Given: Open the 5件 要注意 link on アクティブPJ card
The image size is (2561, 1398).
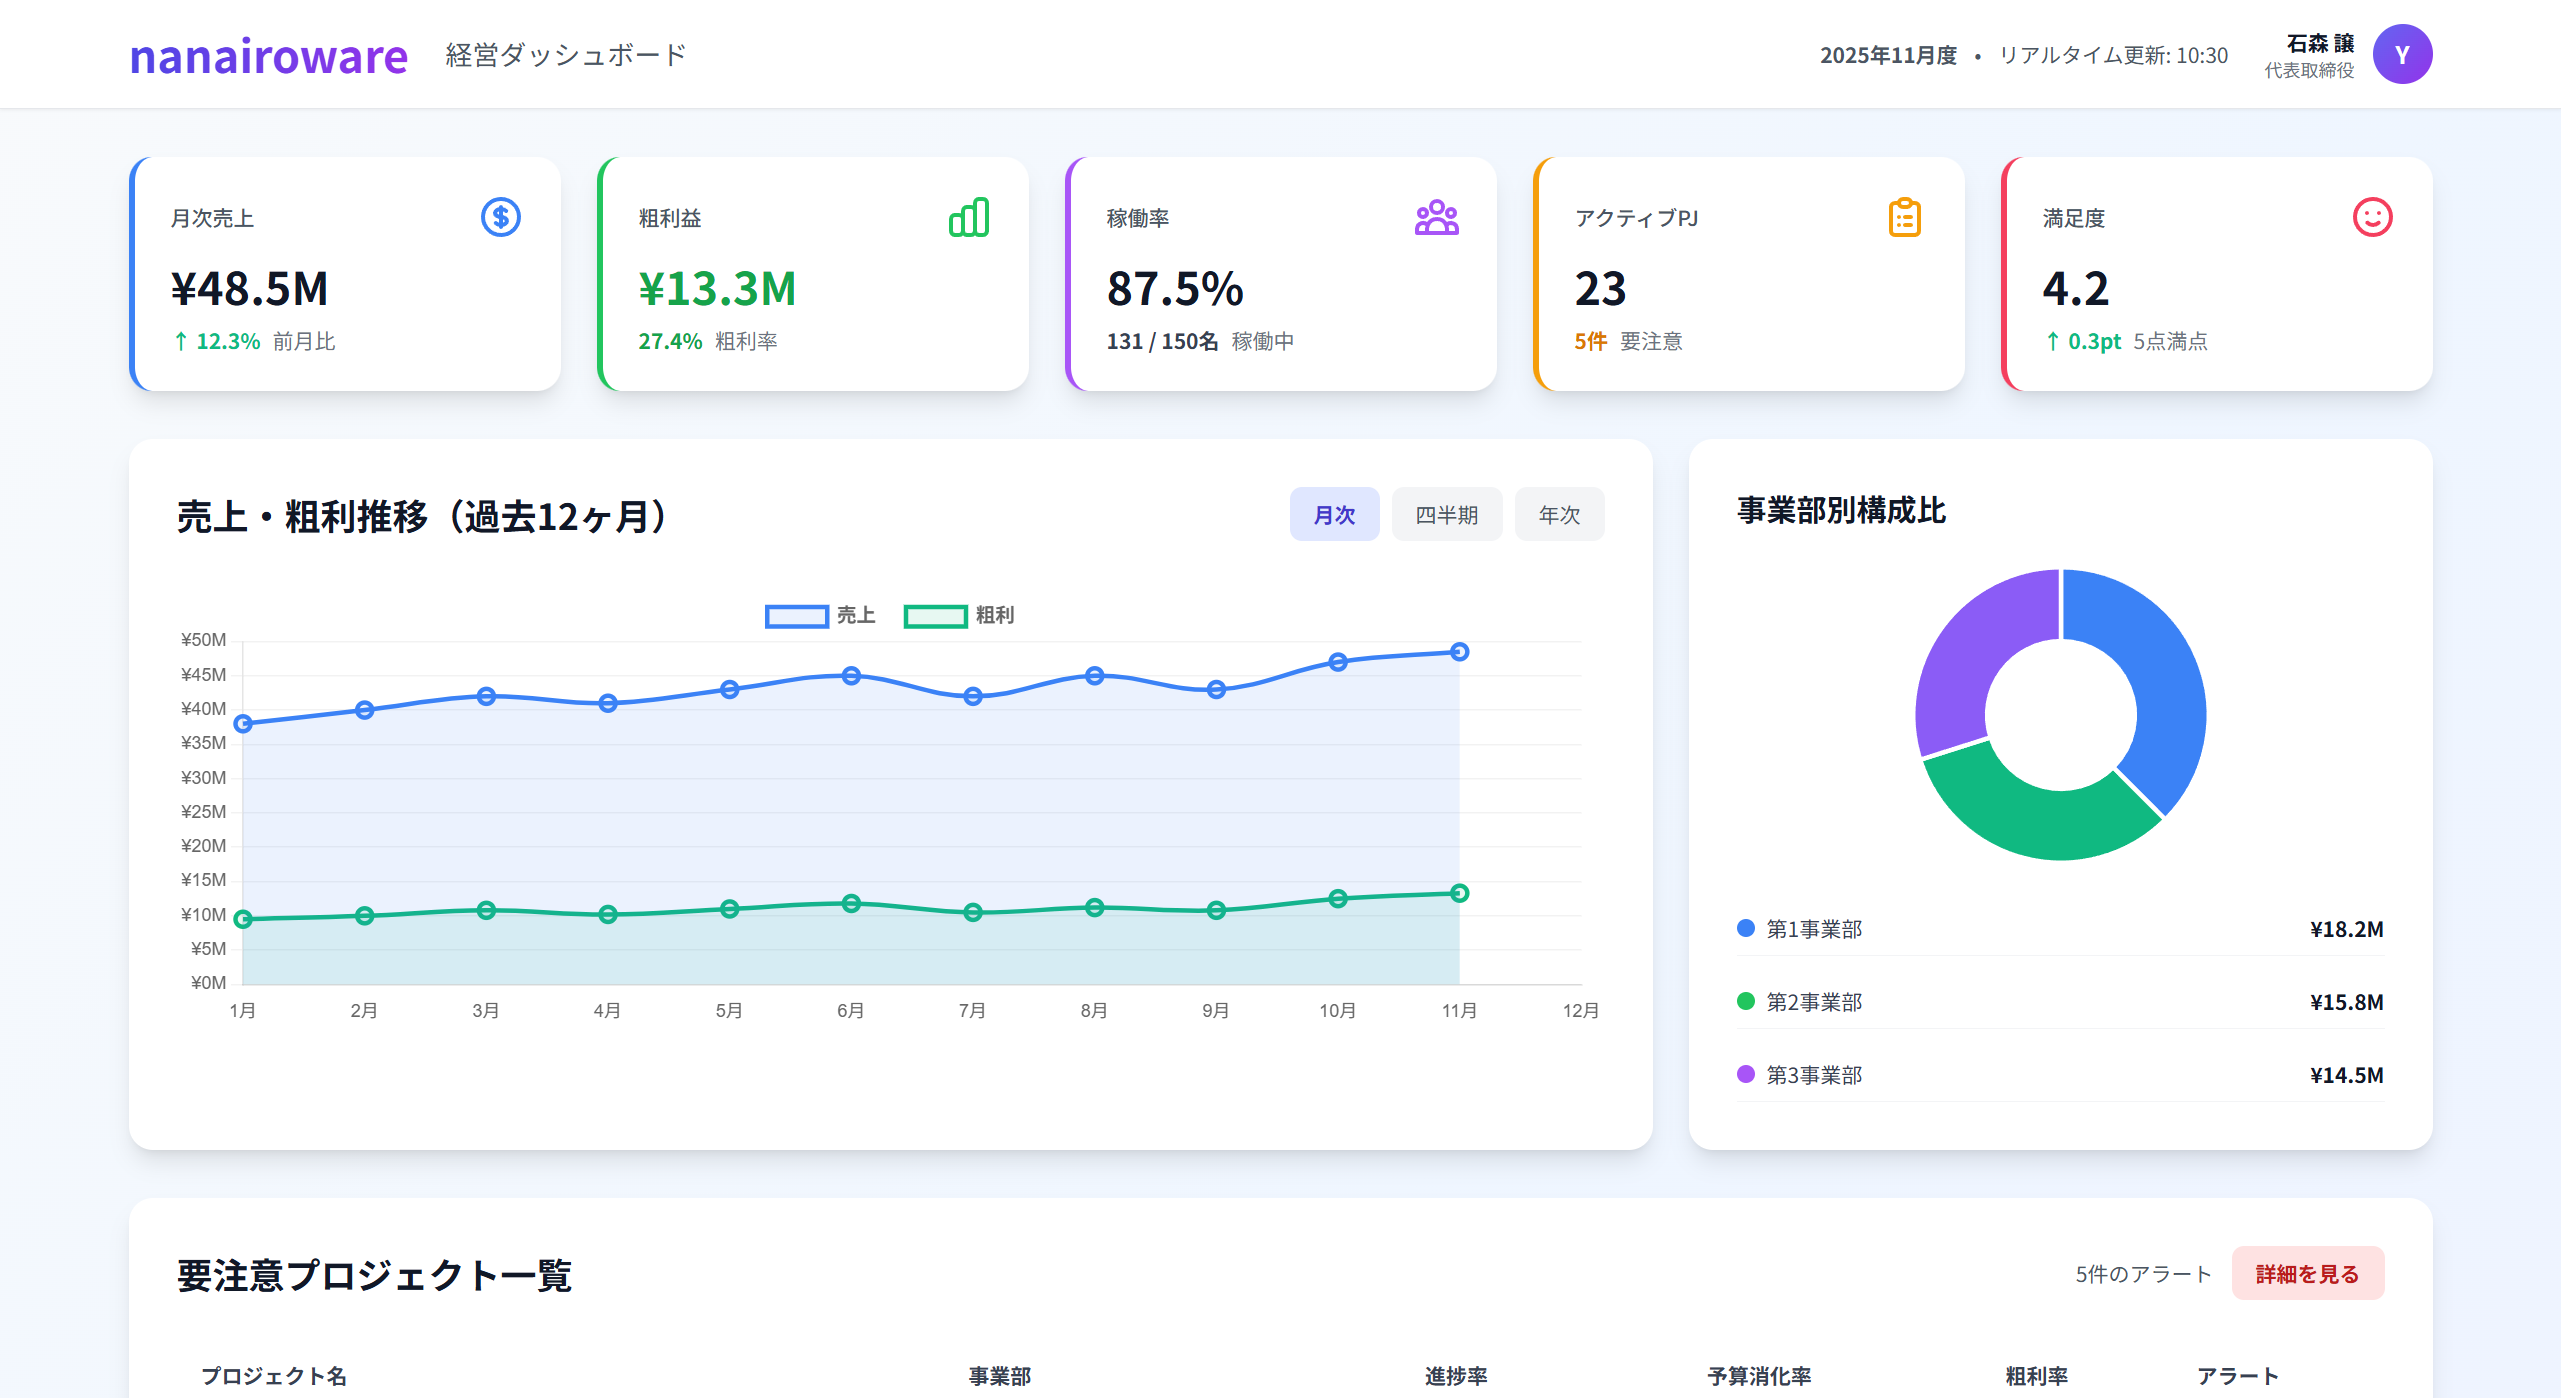Looking at the screenshot, I should 1591,341.
